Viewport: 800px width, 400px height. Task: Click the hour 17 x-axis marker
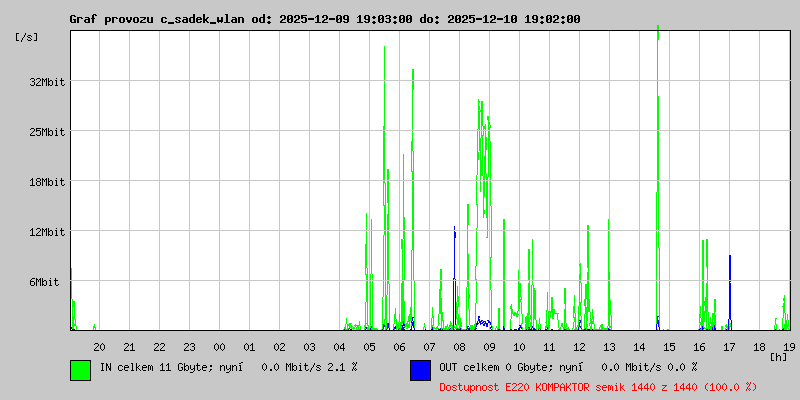click(729, 347)
